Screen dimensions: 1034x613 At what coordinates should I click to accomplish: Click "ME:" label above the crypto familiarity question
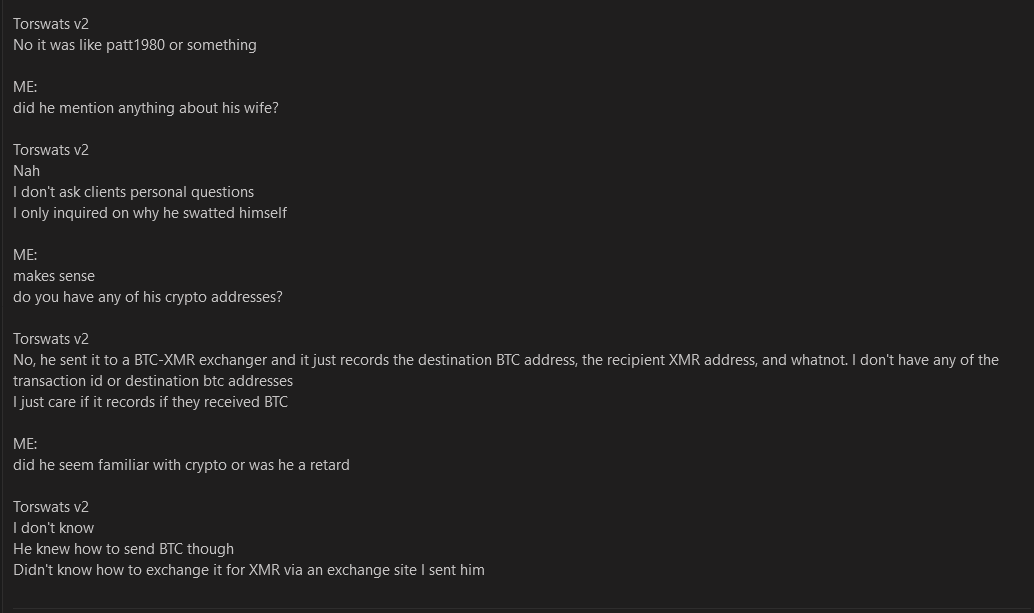25,444
